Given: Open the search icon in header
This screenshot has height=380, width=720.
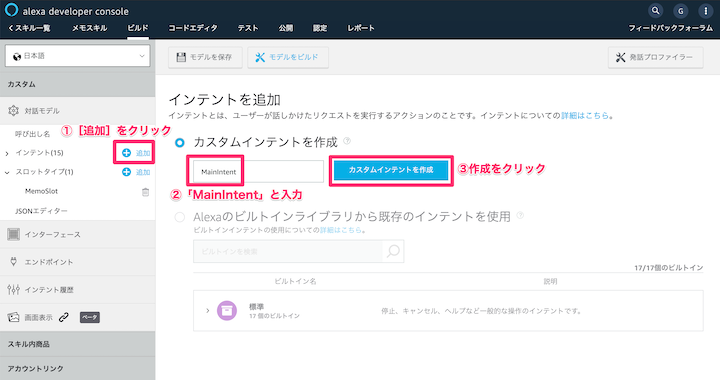Looking at the screenshot, I should tap(656, 11).
